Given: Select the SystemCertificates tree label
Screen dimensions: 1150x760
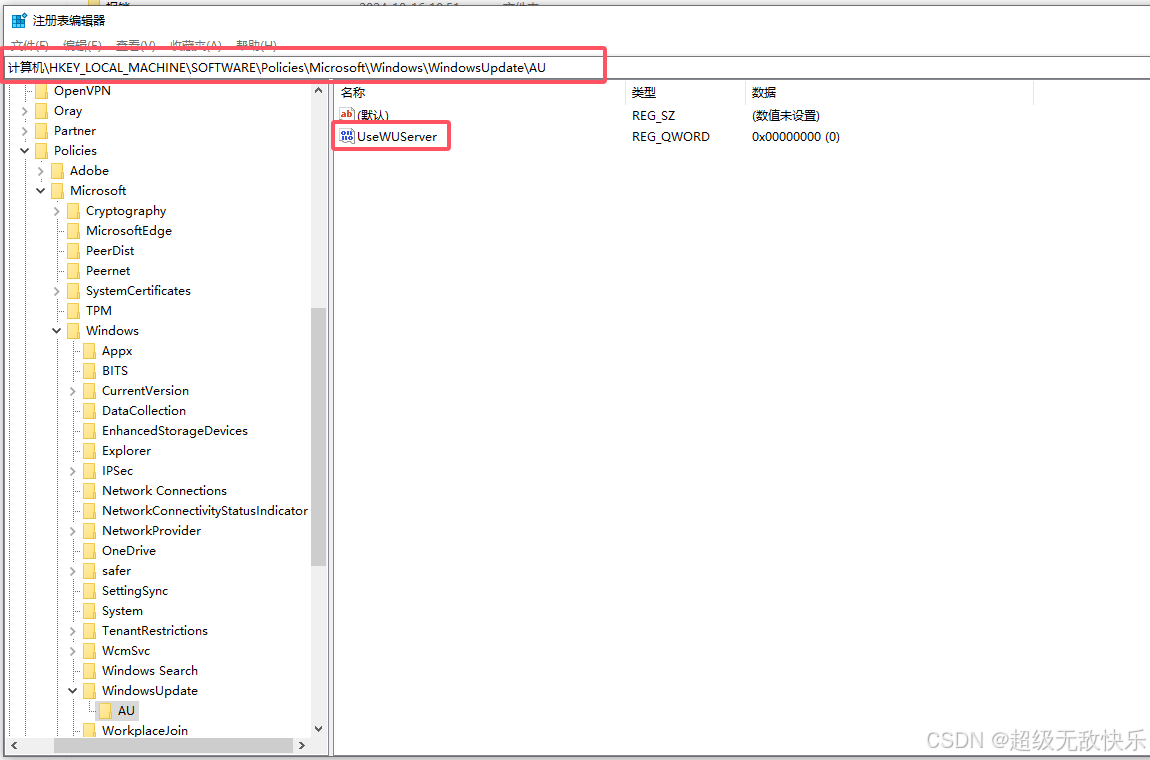Looking at the screenshot, I should click(138, 291).
